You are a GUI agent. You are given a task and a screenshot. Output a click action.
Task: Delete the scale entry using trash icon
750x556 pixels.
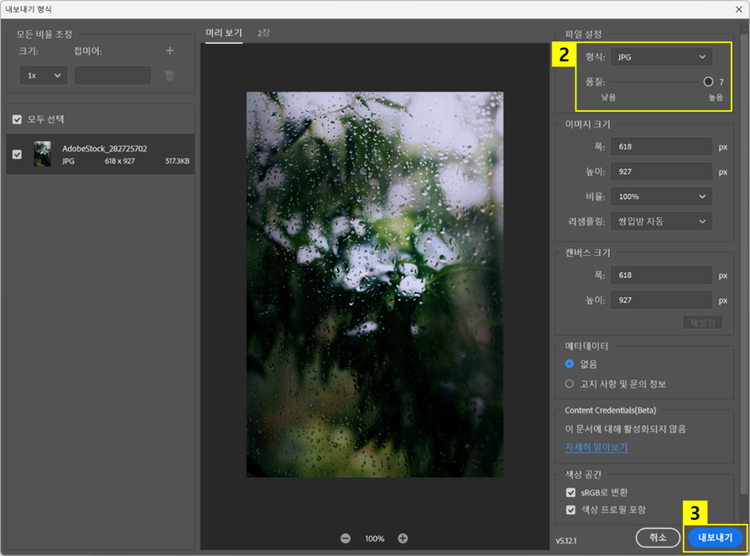coord(169,76)
